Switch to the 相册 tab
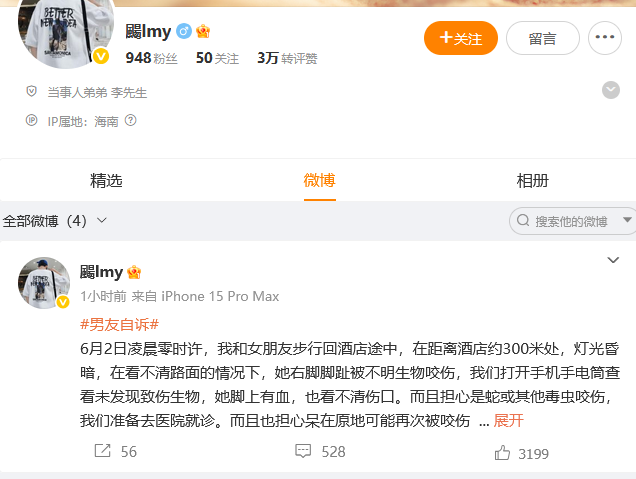Screen dimensions: 636x479 533,180
